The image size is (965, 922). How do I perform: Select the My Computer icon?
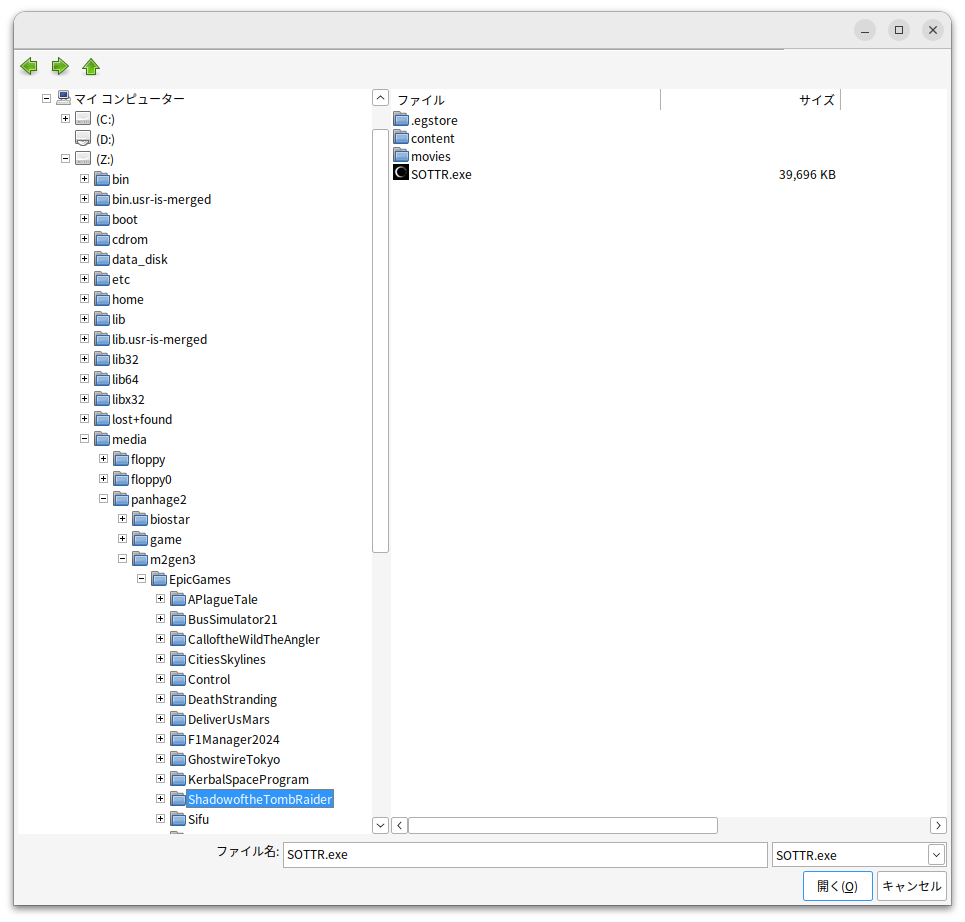[x=63, y=98]
